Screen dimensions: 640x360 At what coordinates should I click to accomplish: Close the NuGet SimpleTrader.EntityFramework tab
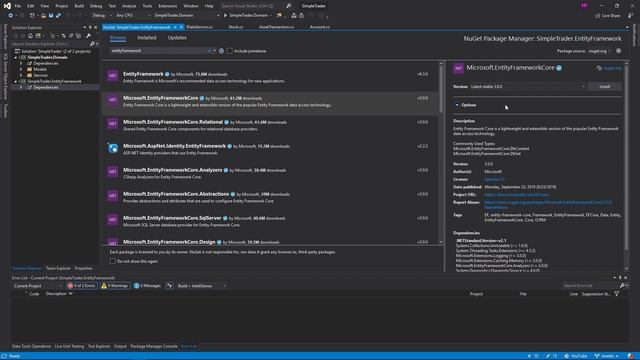point(181,27)
